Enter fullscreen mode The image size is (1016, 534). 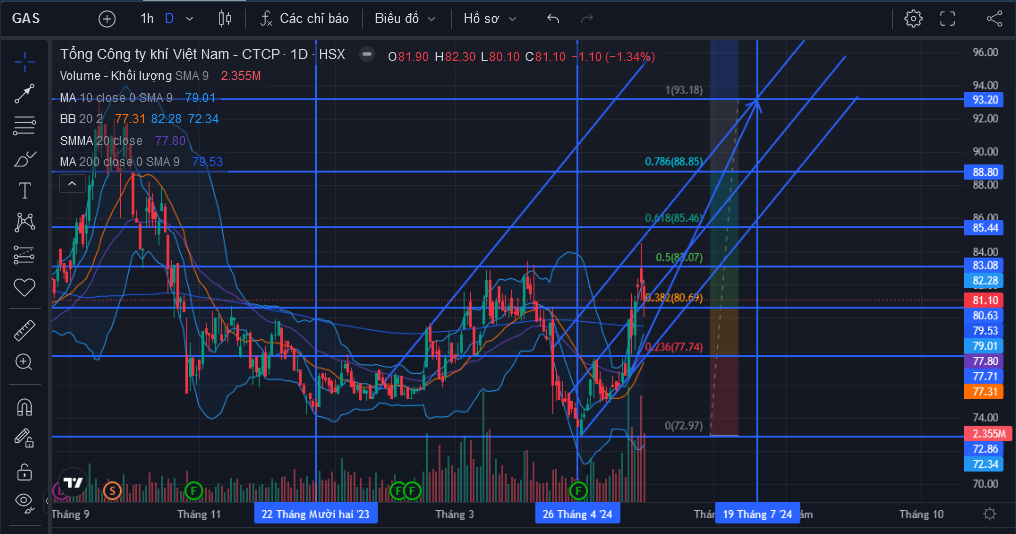tap(947, 19)
